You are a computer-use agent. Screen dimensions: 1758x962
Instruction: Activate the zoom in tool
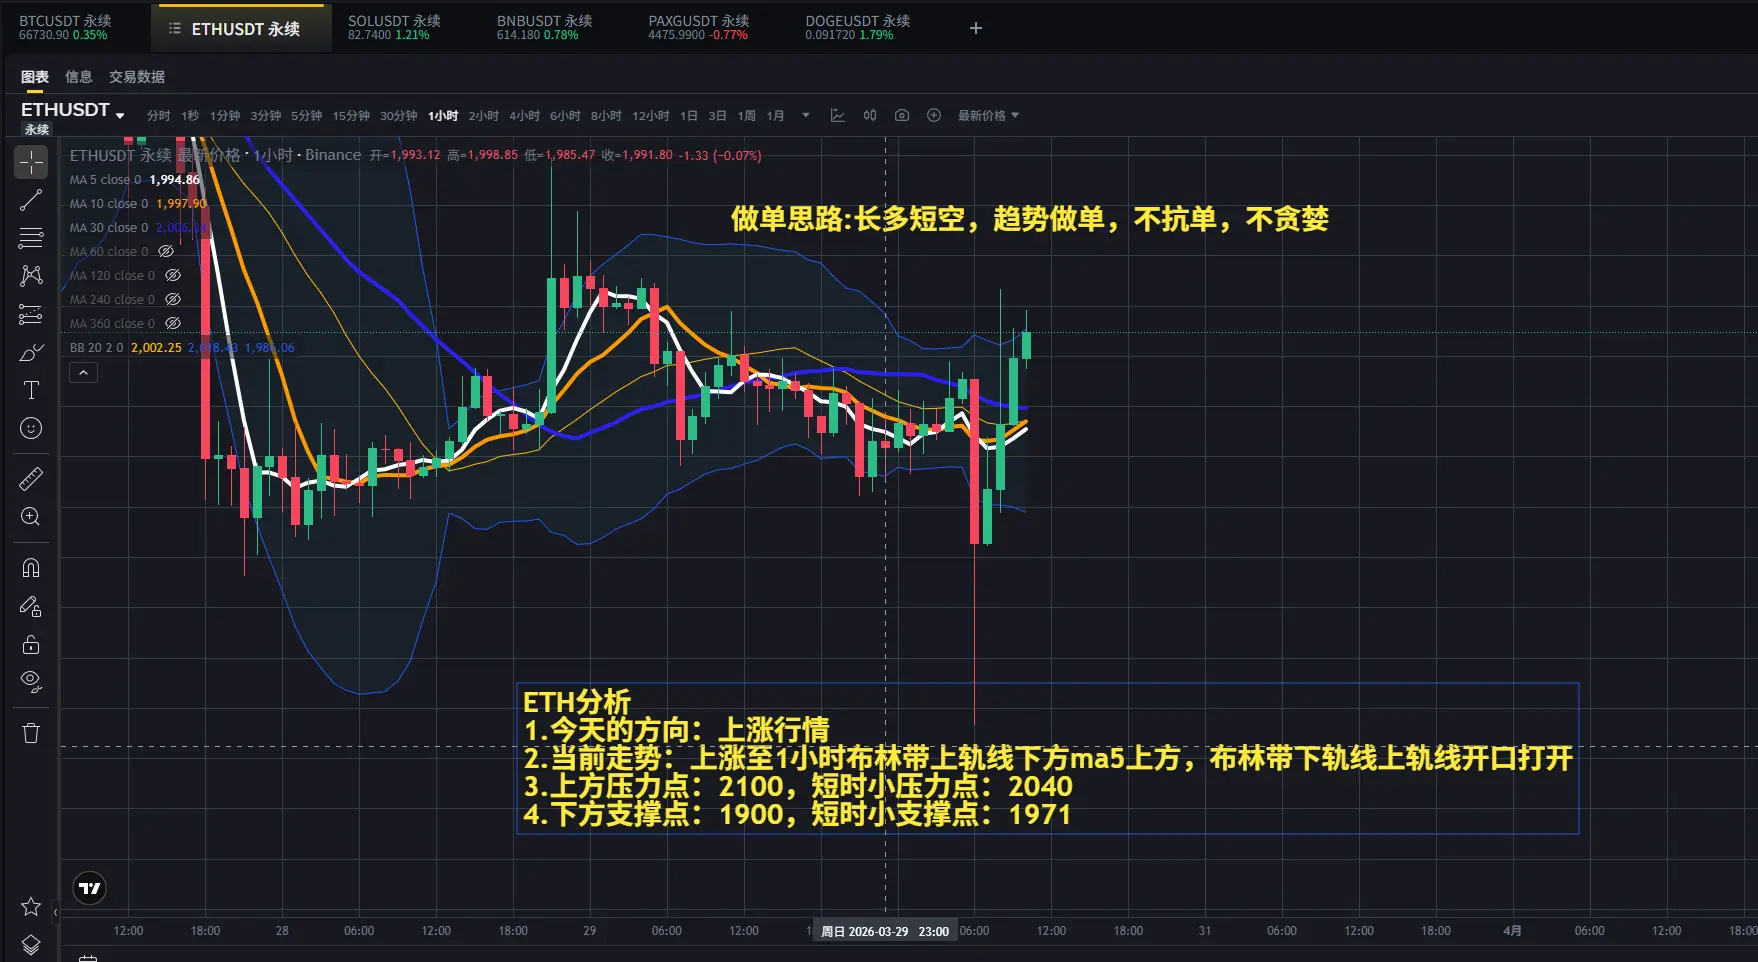(31, 517)
